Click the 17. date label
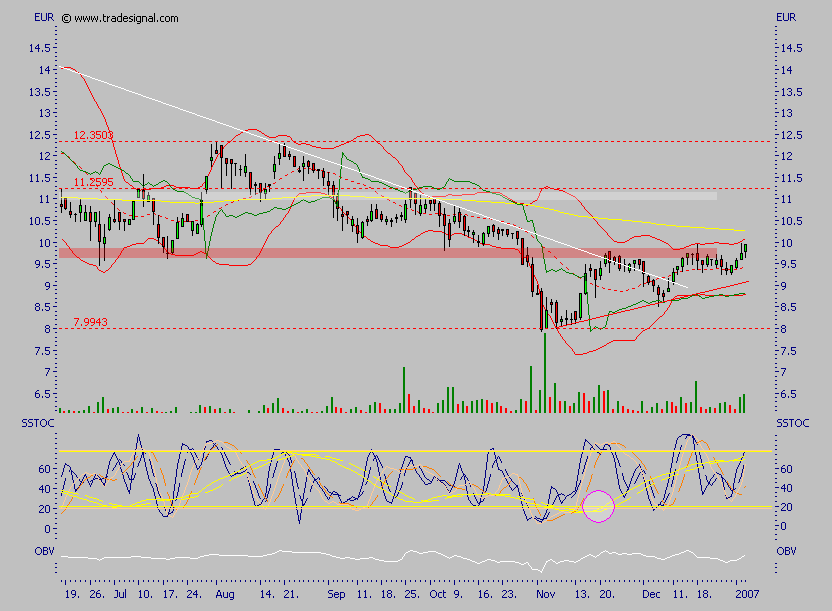 [x=169, y=594]
